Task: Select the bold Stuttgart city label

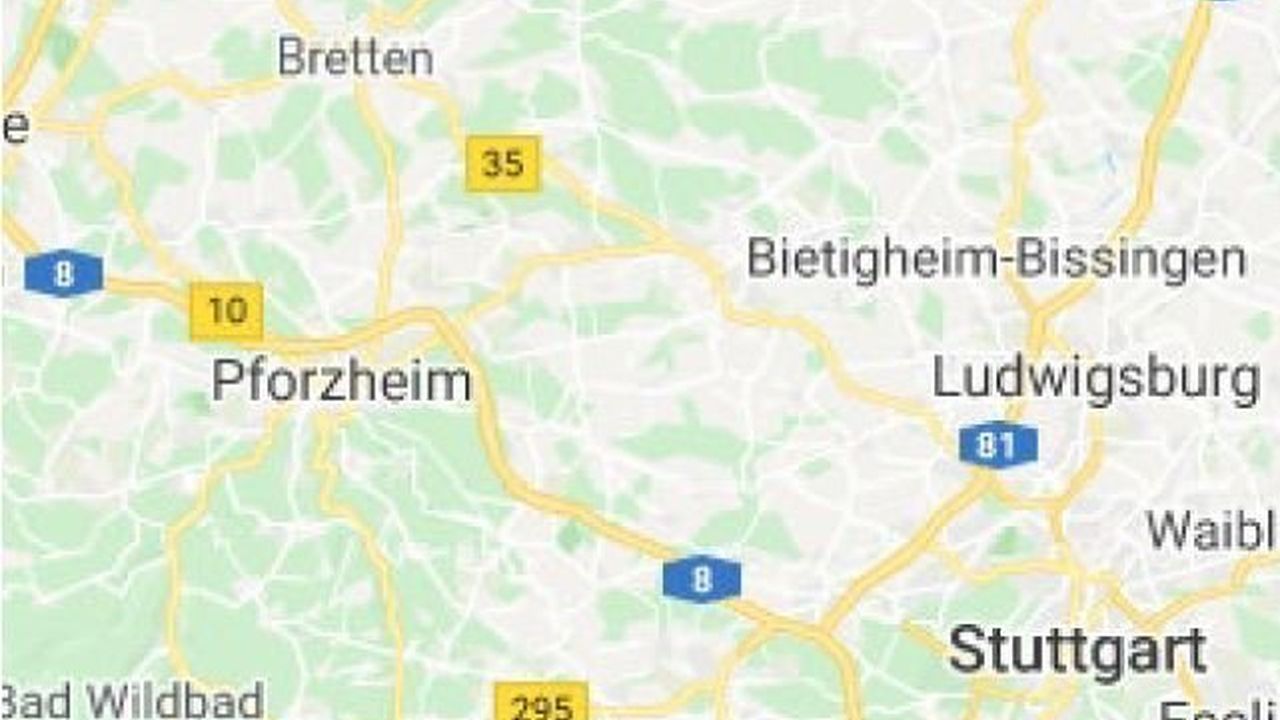Action: [1078, 651]
